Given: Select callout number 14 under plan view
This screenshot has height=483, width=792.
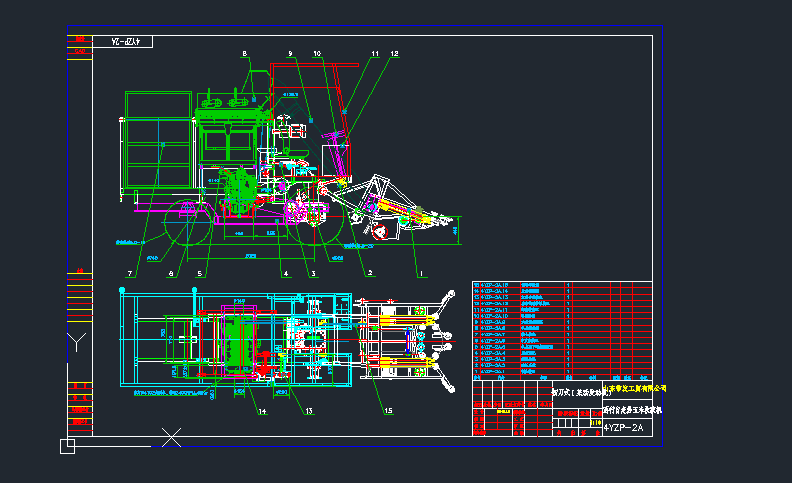Looking at the screenshot, I should click(262, 411).
